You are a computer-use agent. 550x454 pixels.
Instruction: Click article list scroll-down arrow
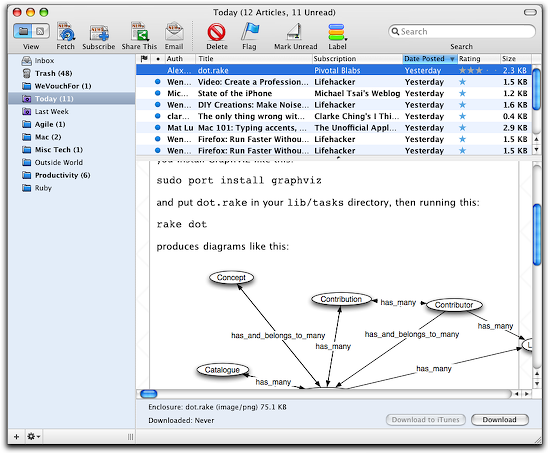536,150
